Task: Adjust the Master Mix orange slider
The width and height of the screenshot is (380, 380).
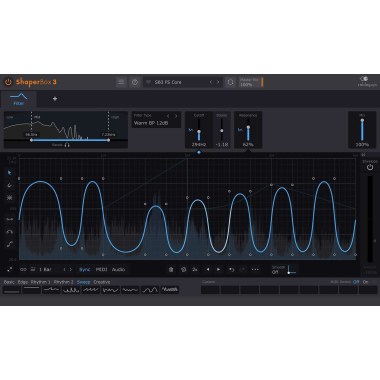Action: pyautogui.click(x=262, y=82)
